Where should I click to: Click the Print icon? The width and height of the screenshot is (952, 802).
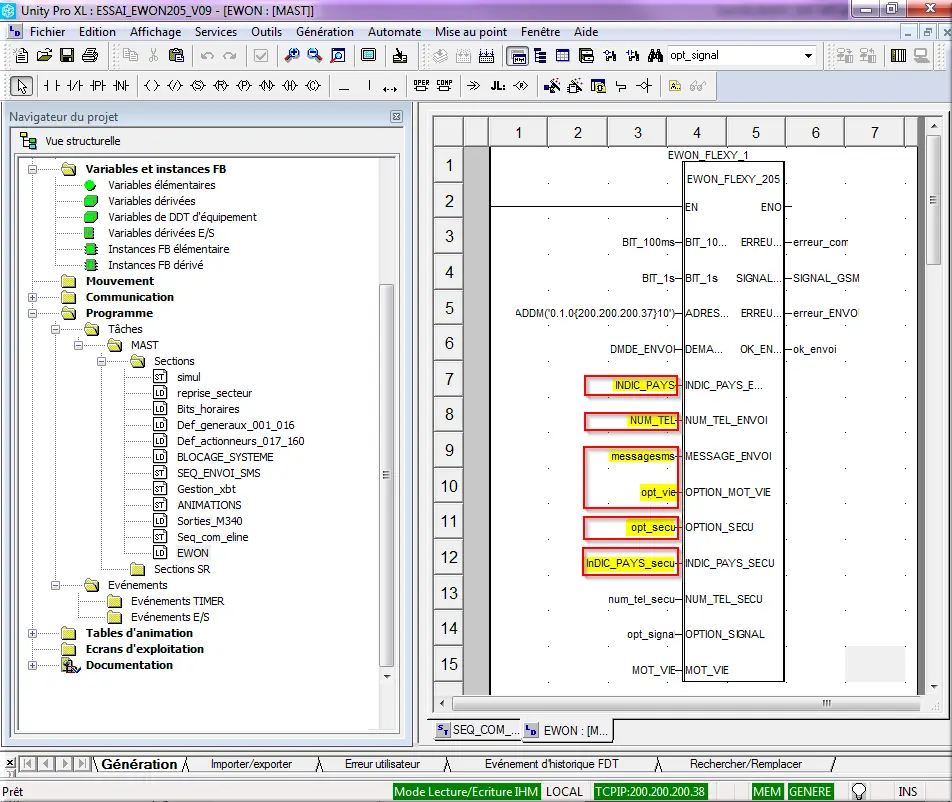click(x=90, y=56)
